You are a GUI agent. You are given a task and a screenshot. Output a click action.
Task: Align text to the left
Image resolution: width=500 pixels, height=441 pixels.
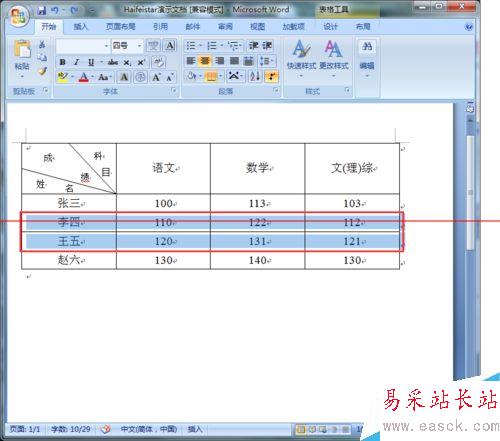[191, 61]
